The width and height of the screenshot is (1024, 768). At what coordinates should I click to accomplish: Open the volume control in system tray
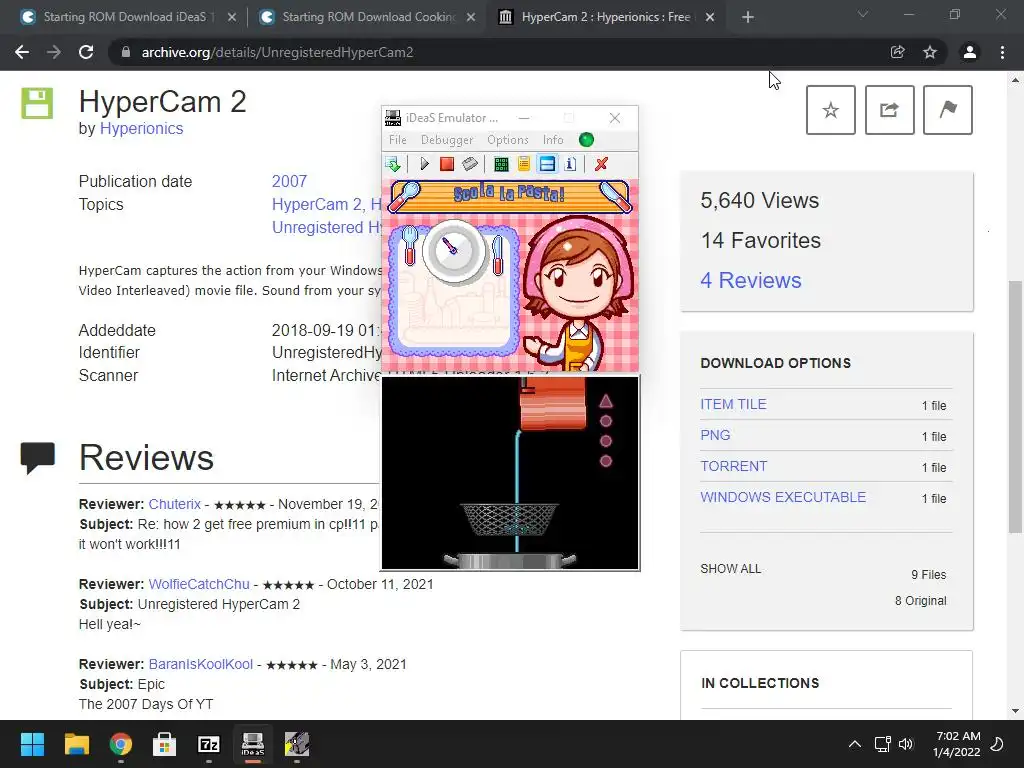coord(906,744)
